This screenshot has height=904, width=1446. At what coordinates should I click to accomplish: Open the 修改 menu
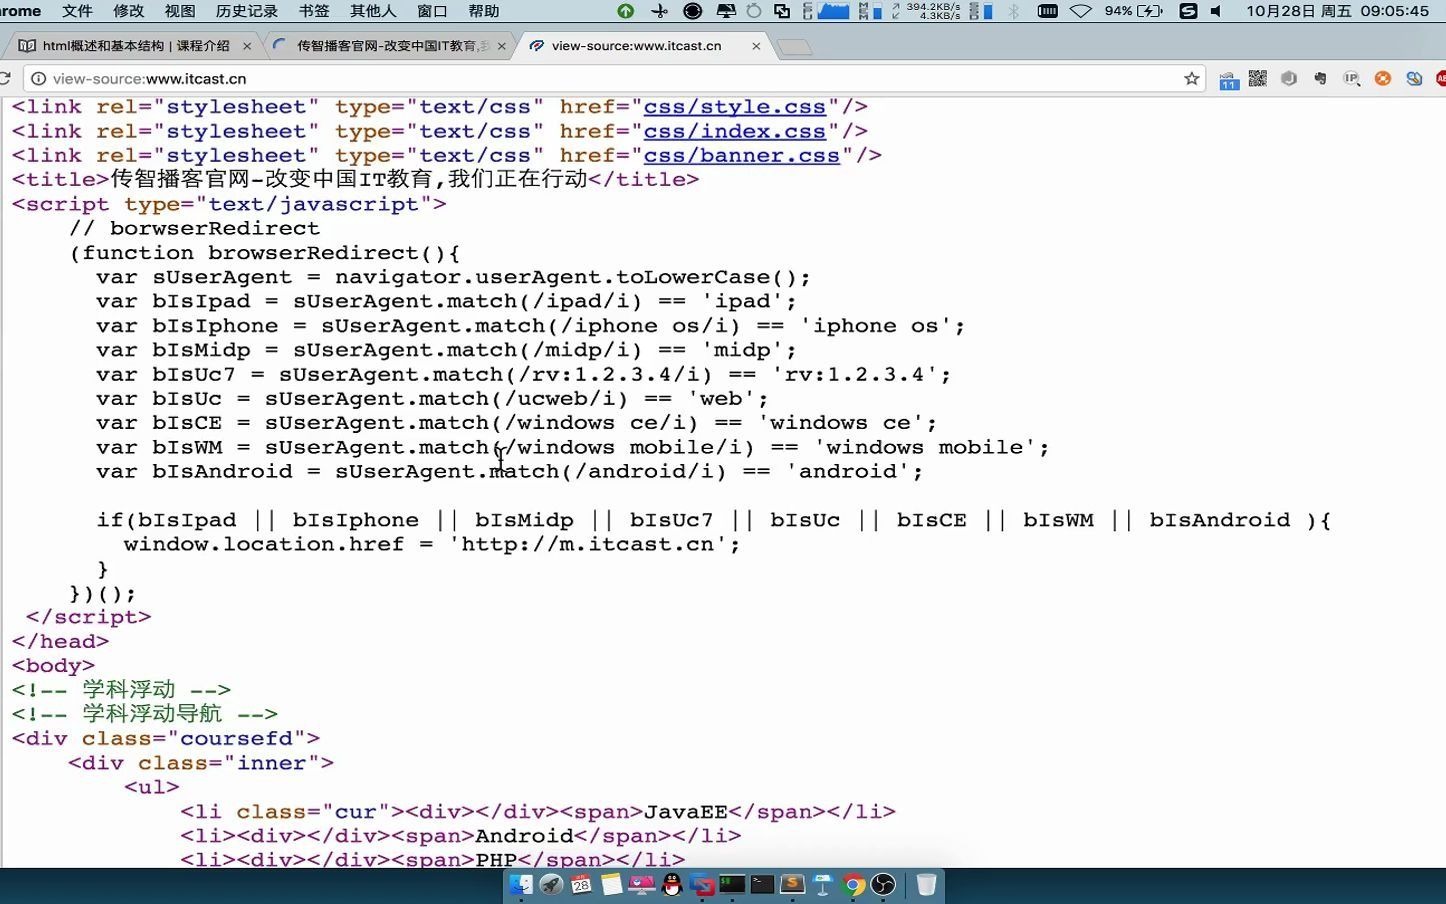tap(129, 11)
